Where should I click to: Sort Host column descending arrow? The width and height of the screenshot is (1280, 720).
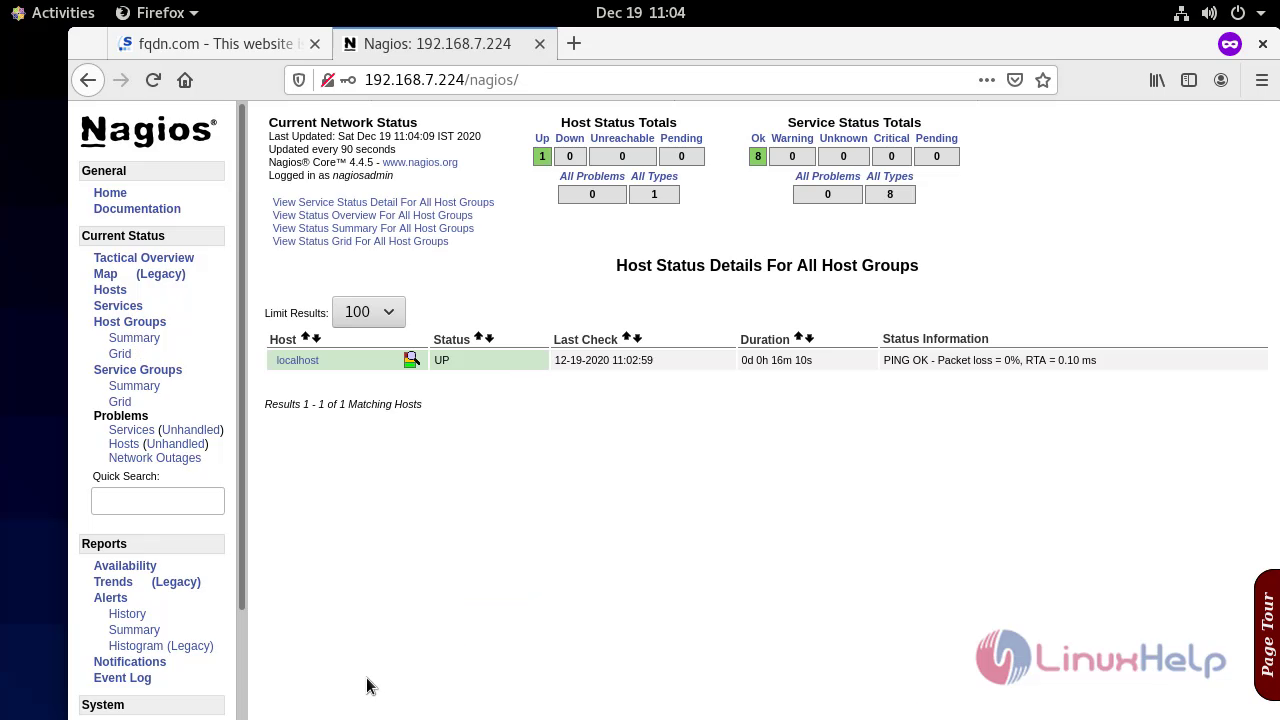[x=316, y=338]
